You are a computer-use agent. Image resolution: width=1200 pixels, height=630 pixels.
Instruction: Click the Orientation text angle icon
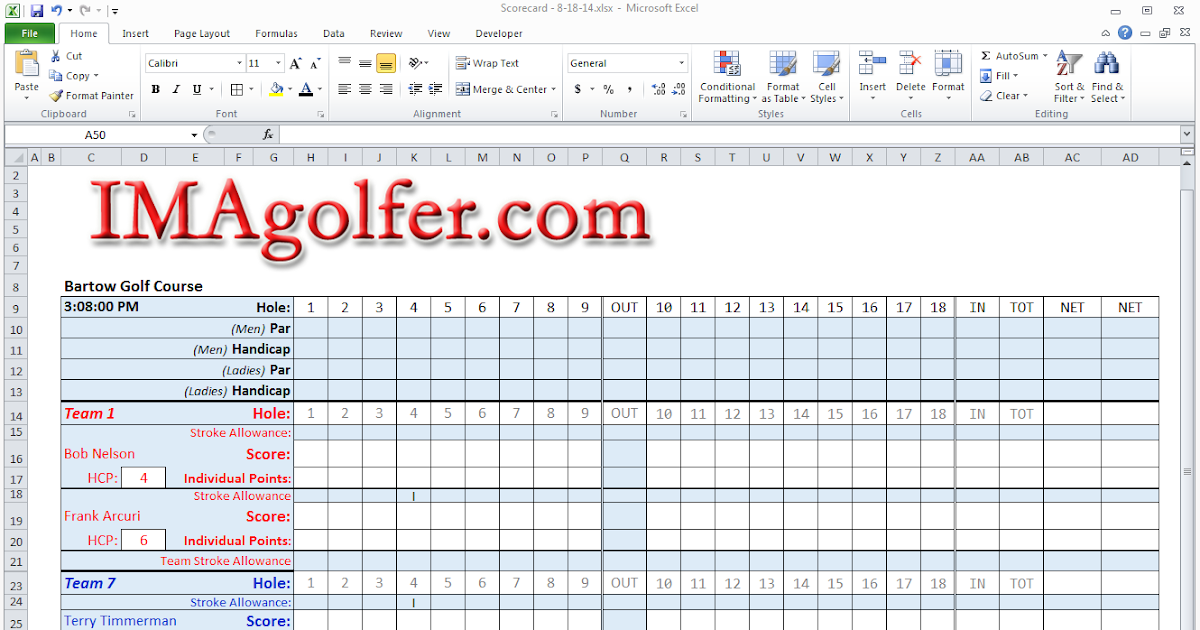416,63
